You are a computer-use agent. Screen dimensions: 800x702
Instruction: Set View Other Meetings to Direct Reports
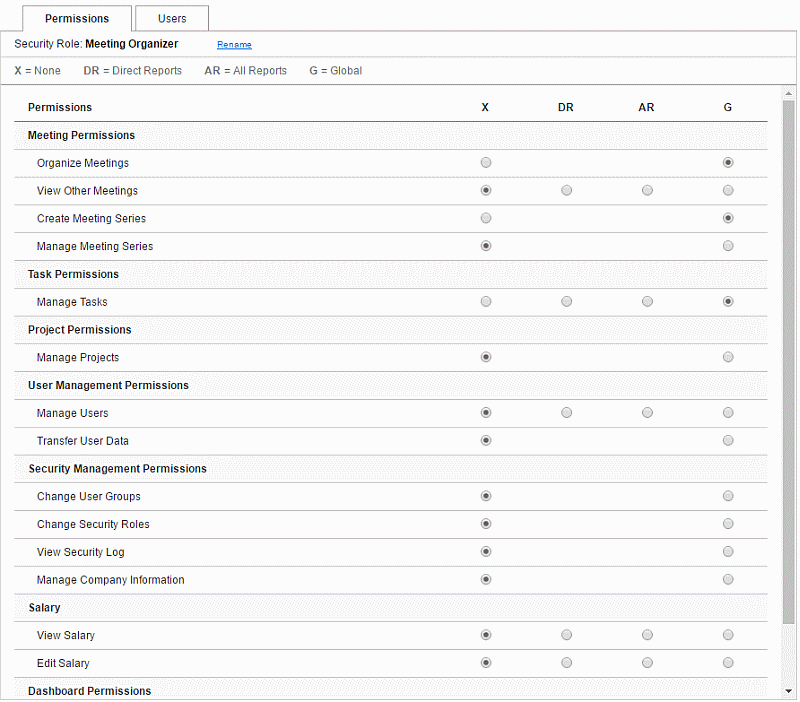click(566, 190)
